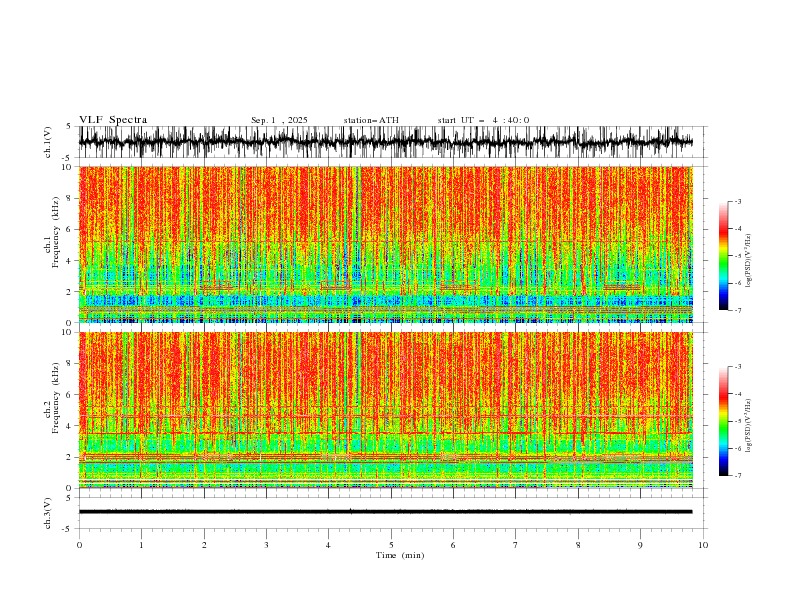Image resolution: width=792 pixels, height=612 pixels.
Task: Click the '8' kHz tick on ch.1 axis
Action: pyautogui.click(x=71, y=198)
